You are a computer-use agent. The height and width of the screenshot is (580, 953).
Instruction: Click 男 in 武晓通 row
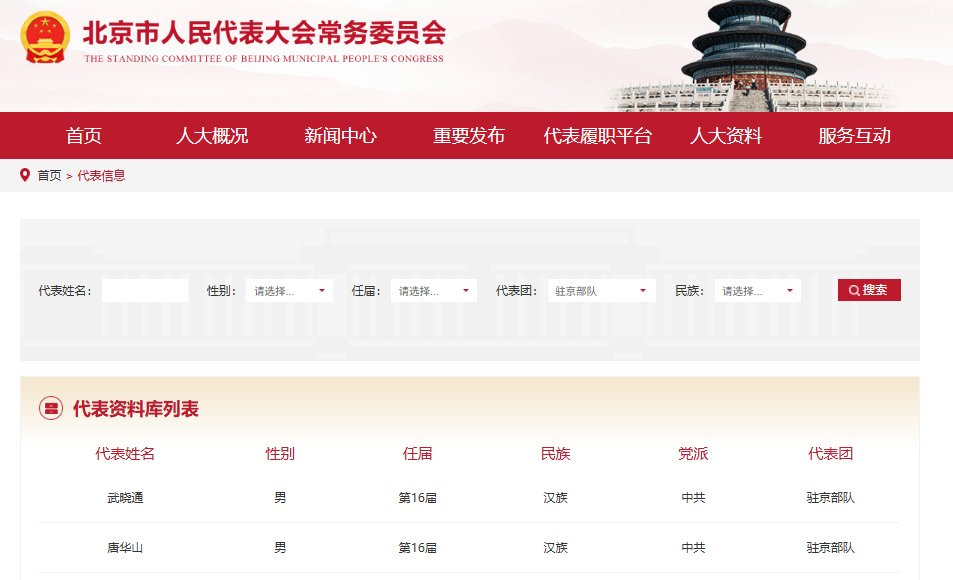click(280, 498)
